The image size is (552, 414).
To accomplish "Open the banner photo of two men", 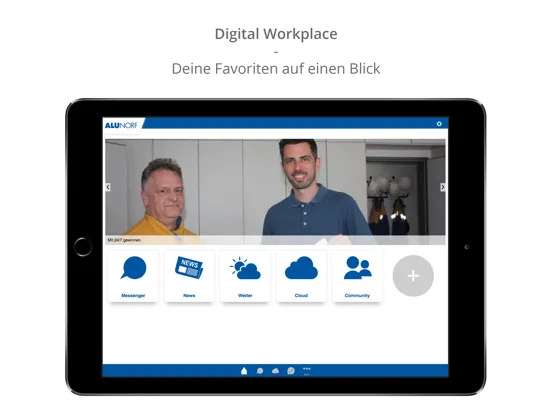I will point(275,187).
